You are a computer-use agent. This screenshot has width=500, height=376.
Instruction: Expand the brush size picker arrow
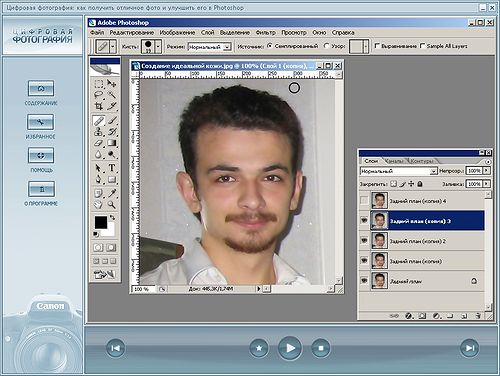coord(158,46)
